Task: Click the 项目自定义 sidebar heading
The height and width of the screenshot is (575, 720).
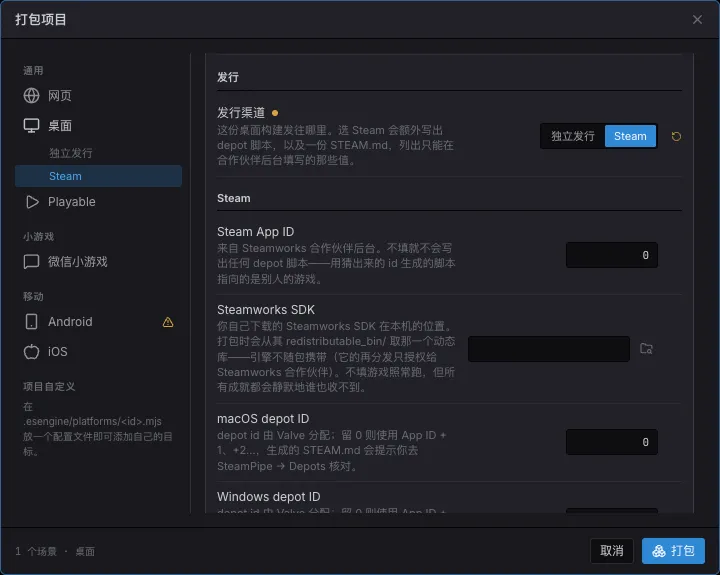Action: pos(49,386)
